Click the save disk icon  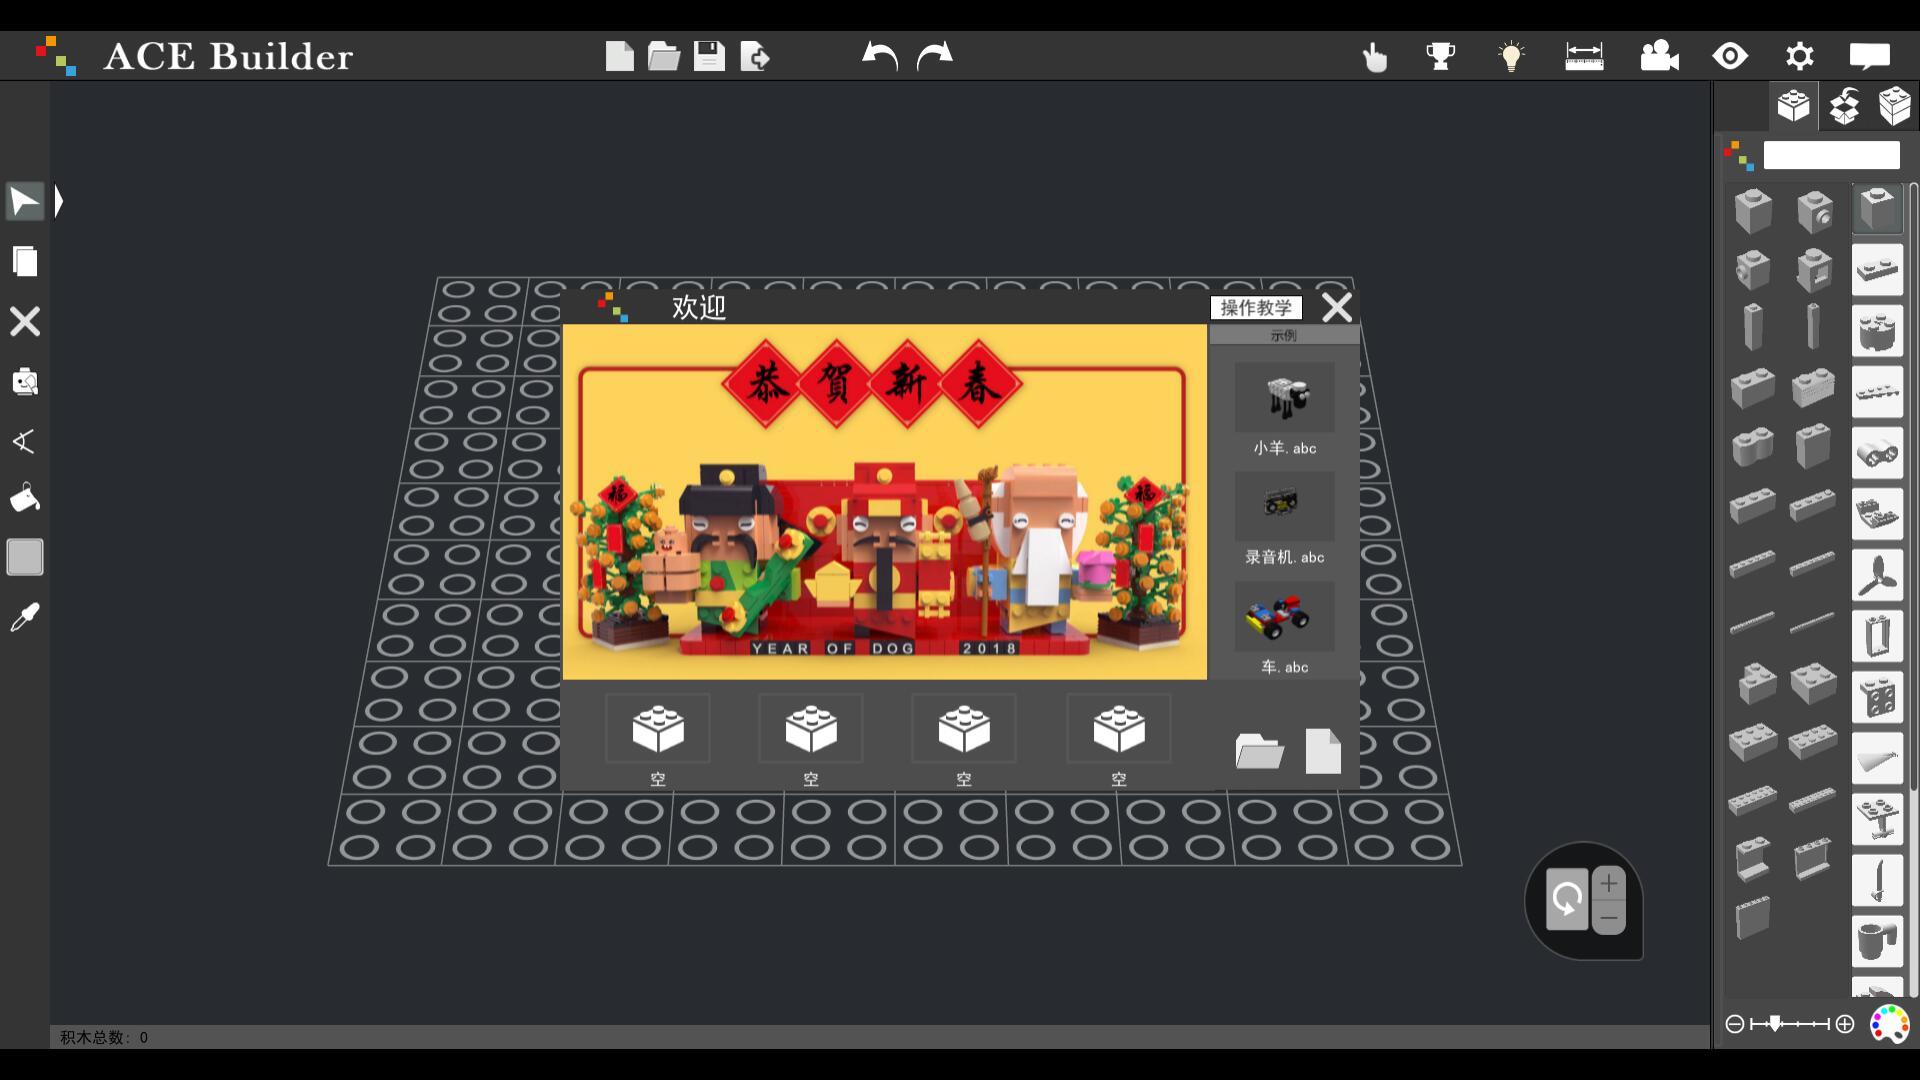click(x=709, y=56)
